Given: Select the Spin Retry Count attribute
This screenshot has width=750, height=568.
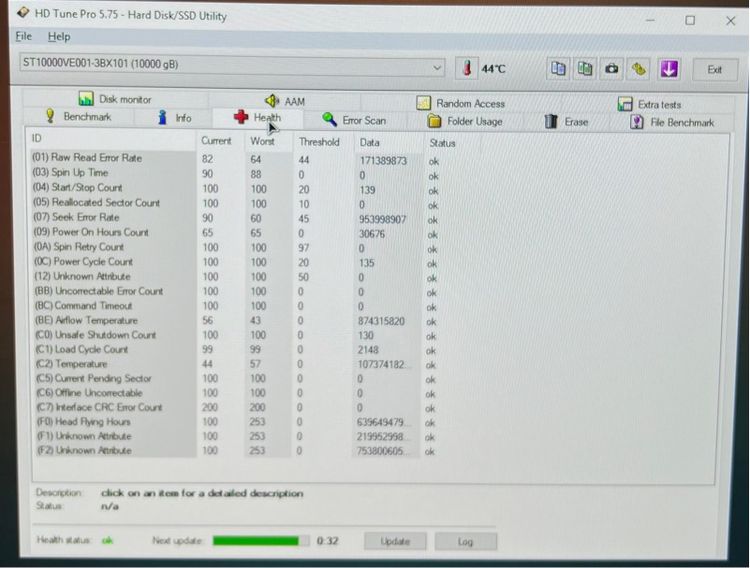Looking at the screenshot, I should 79,246.
